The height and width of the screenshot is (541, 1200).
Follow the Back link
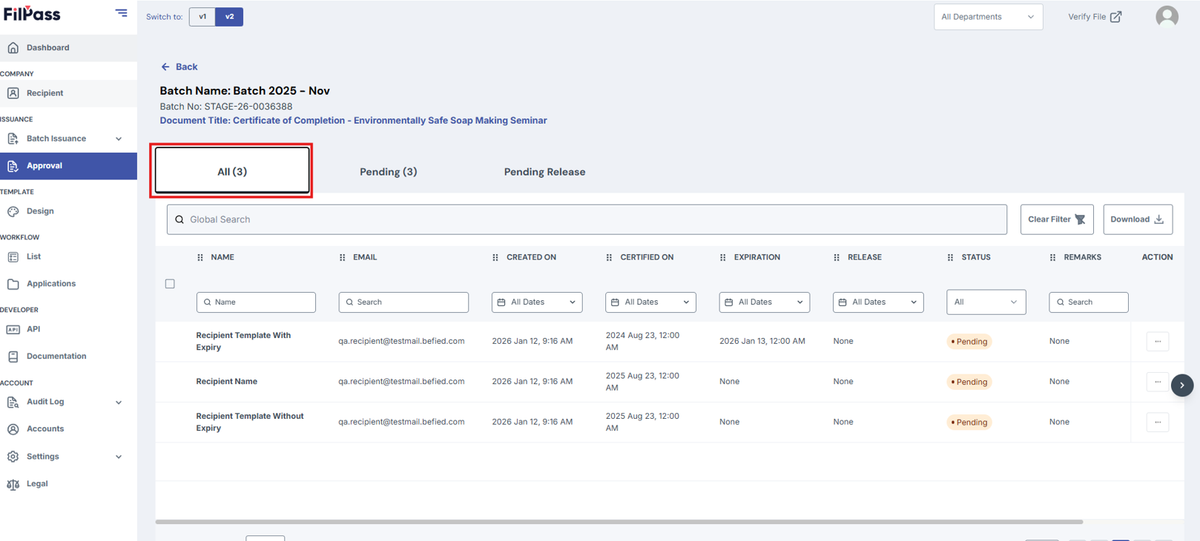tap(179, 67)
